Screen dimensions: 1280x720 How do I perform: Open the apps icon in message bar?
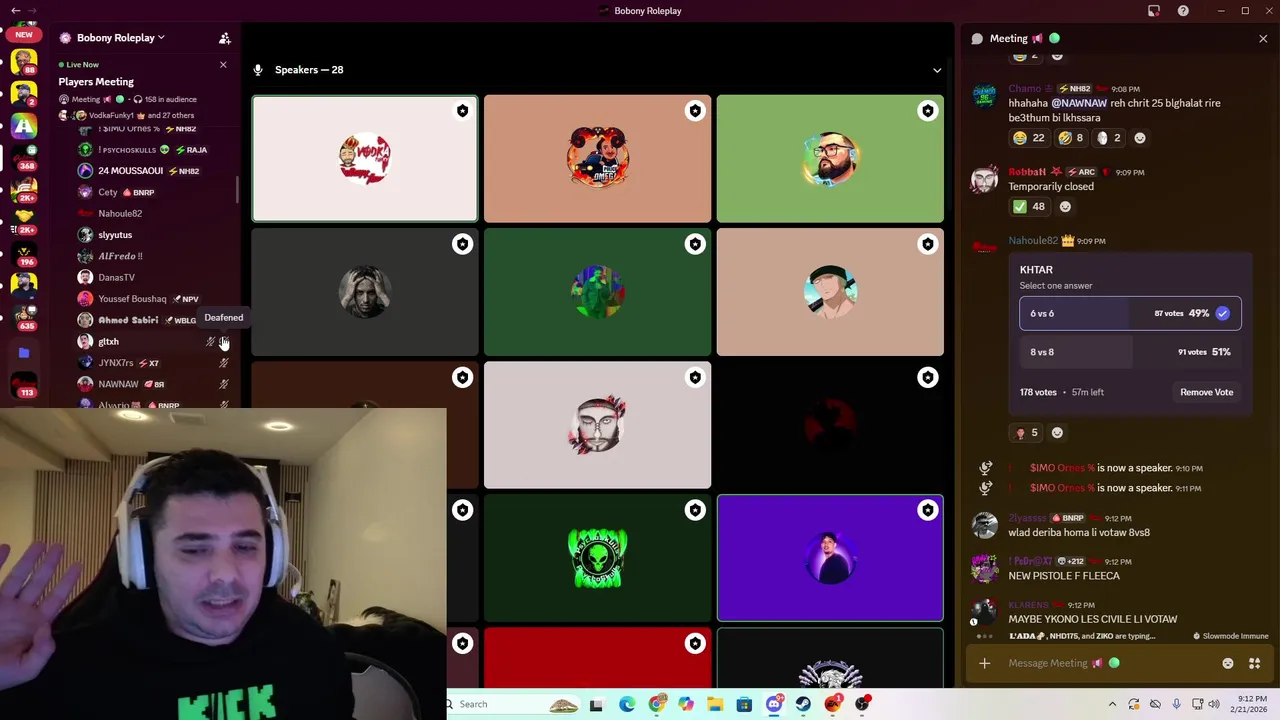[x=1255, y=663]
